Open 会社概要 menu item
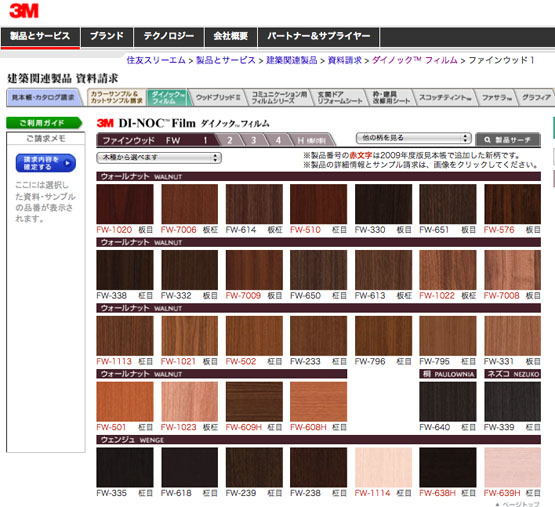 click(231, 36)
